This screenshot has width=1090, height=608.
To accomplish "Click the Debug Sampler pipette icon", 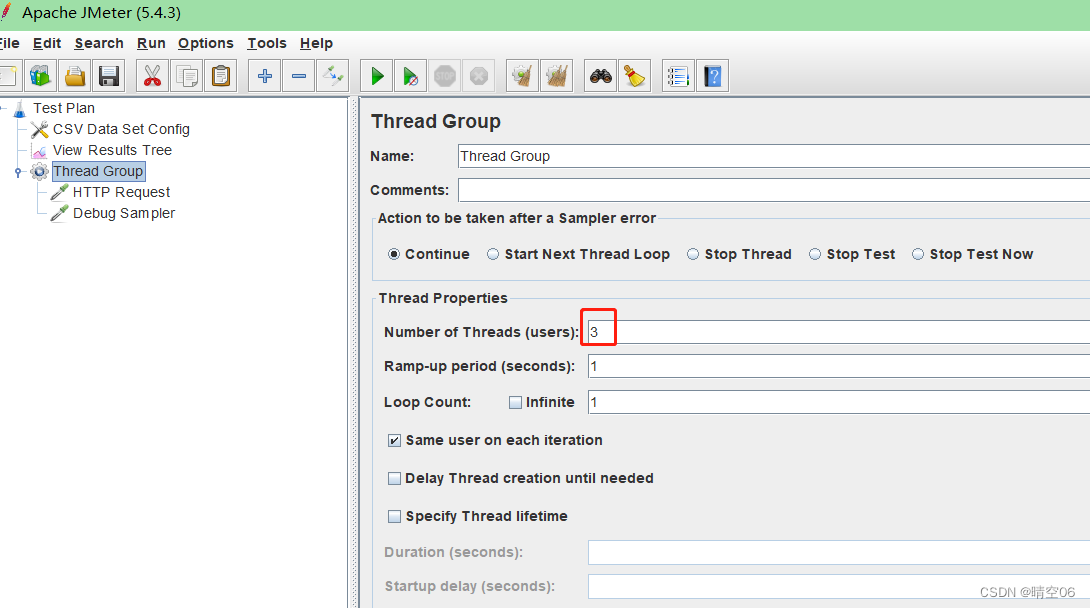I will click(x=60, y=213).
